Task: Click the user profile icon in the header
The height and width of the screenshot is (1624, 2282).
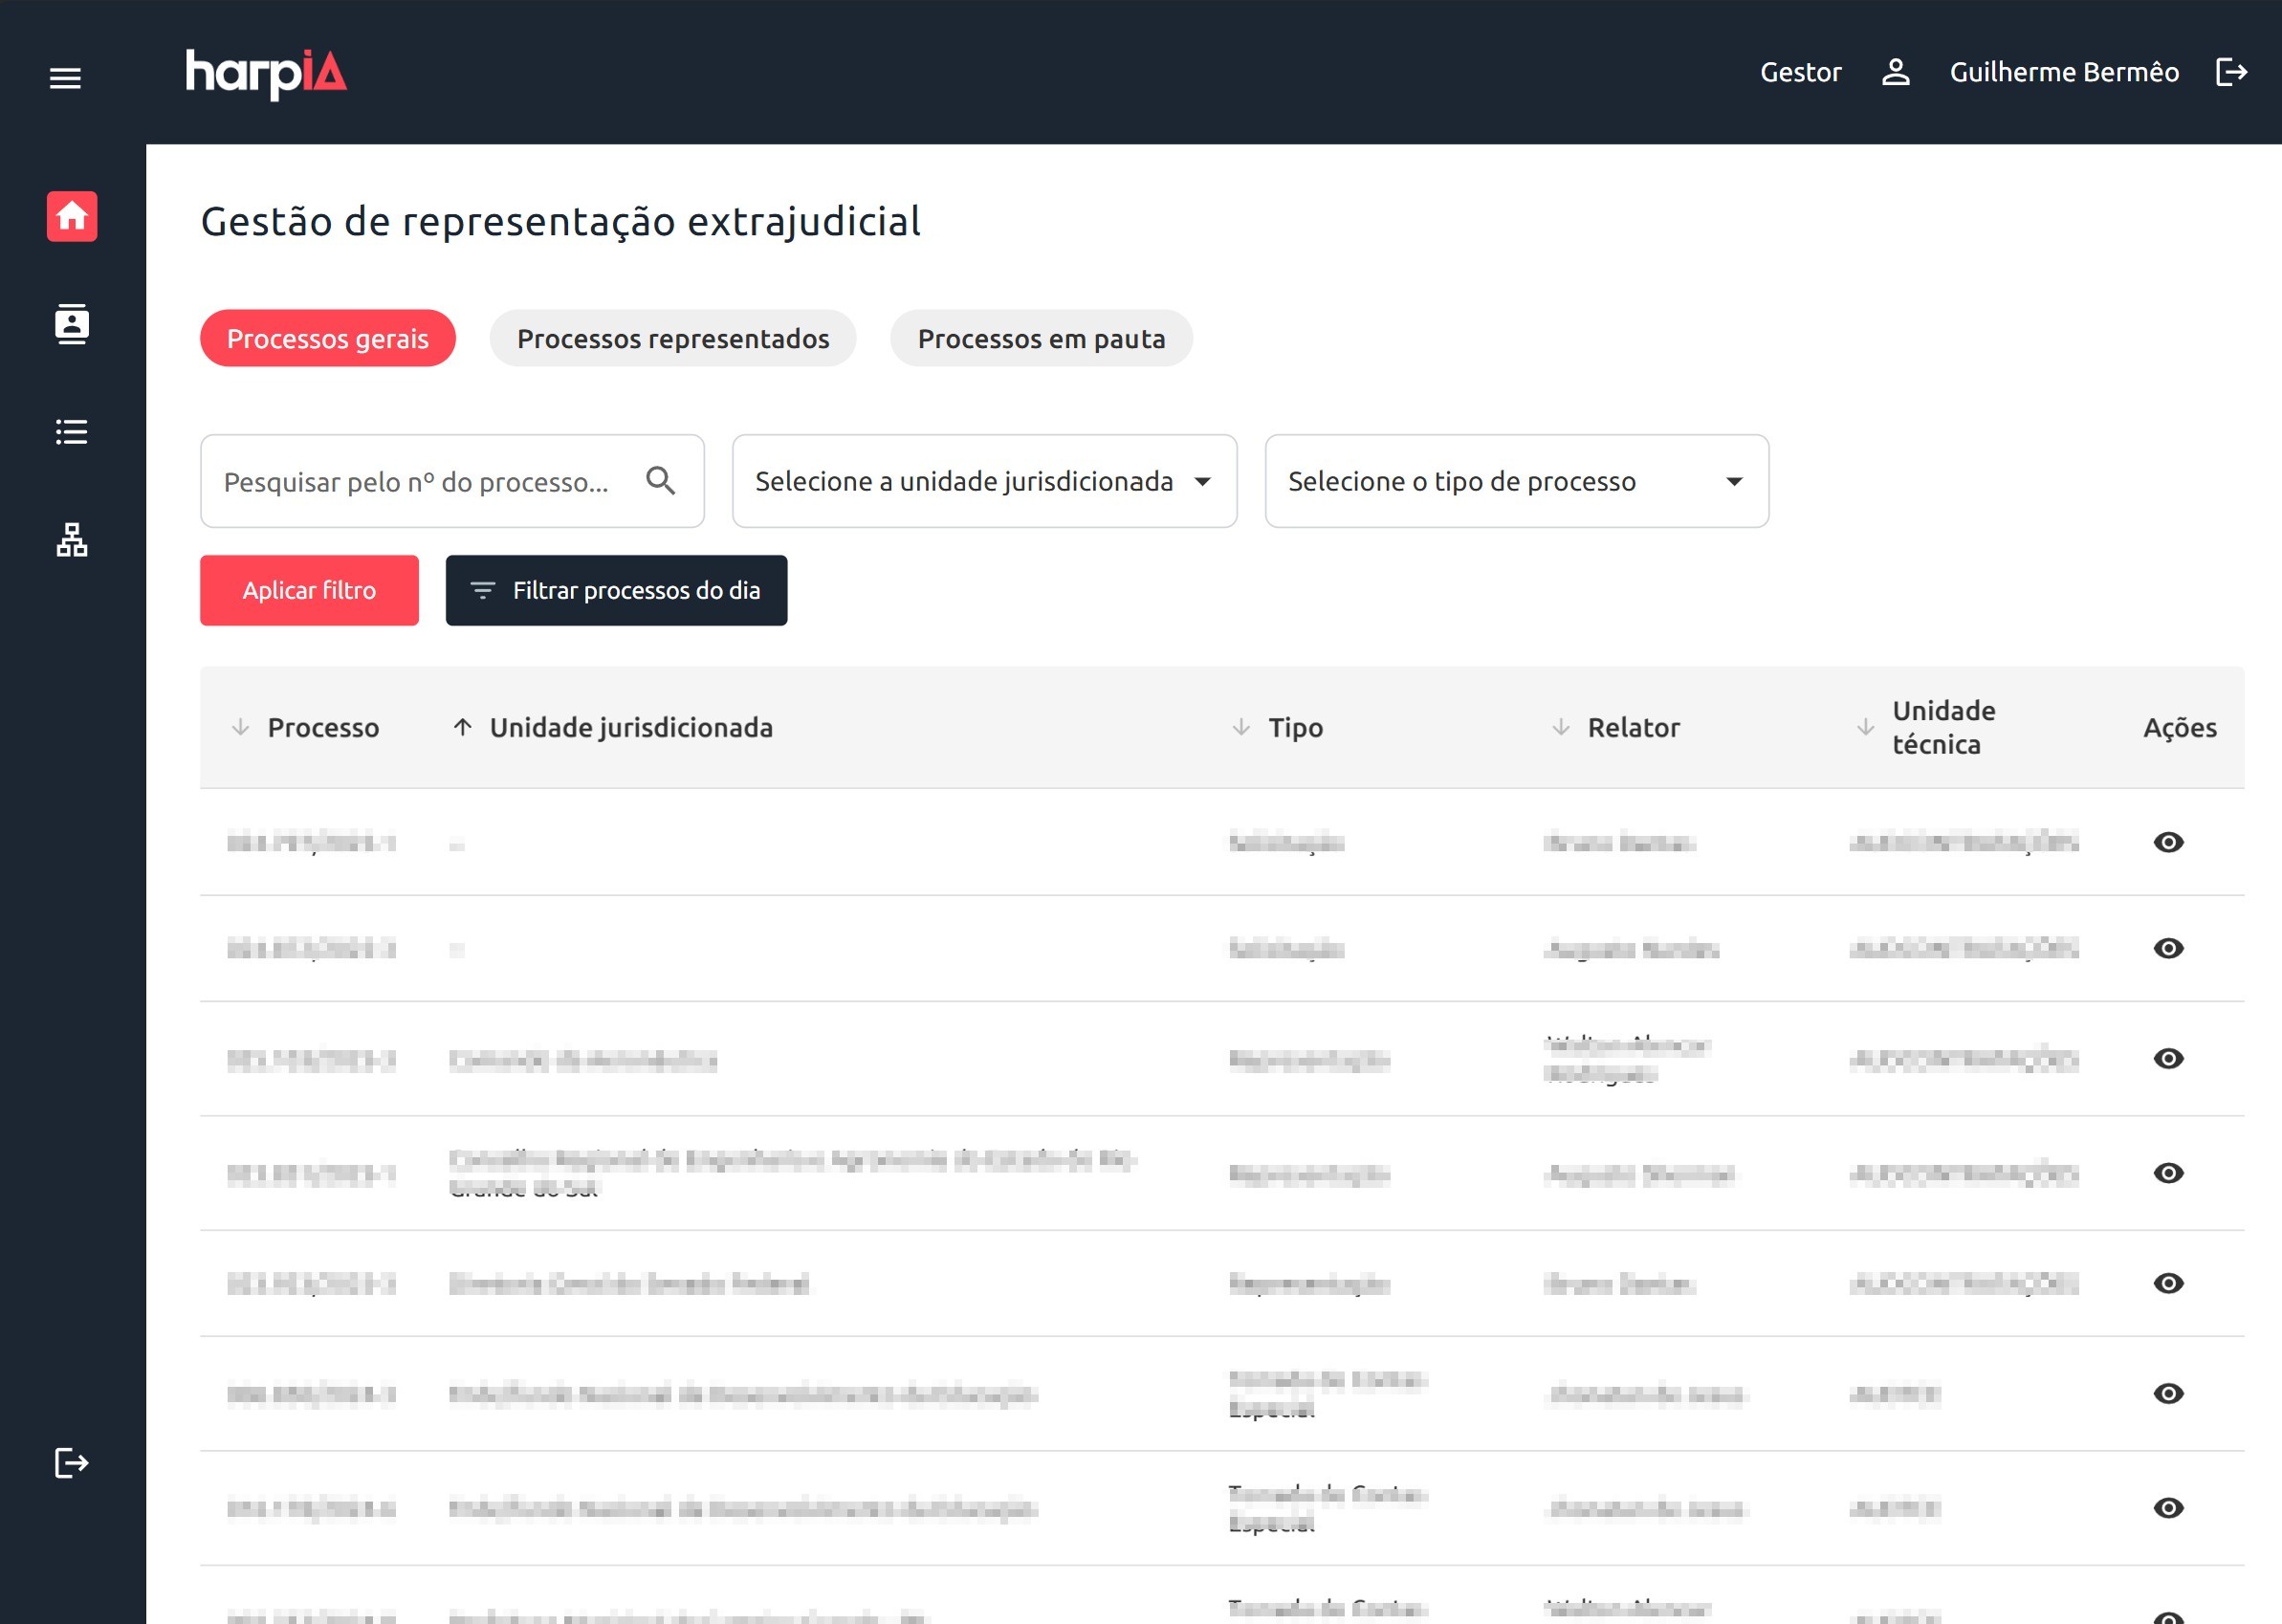Action: point(1896,73)
